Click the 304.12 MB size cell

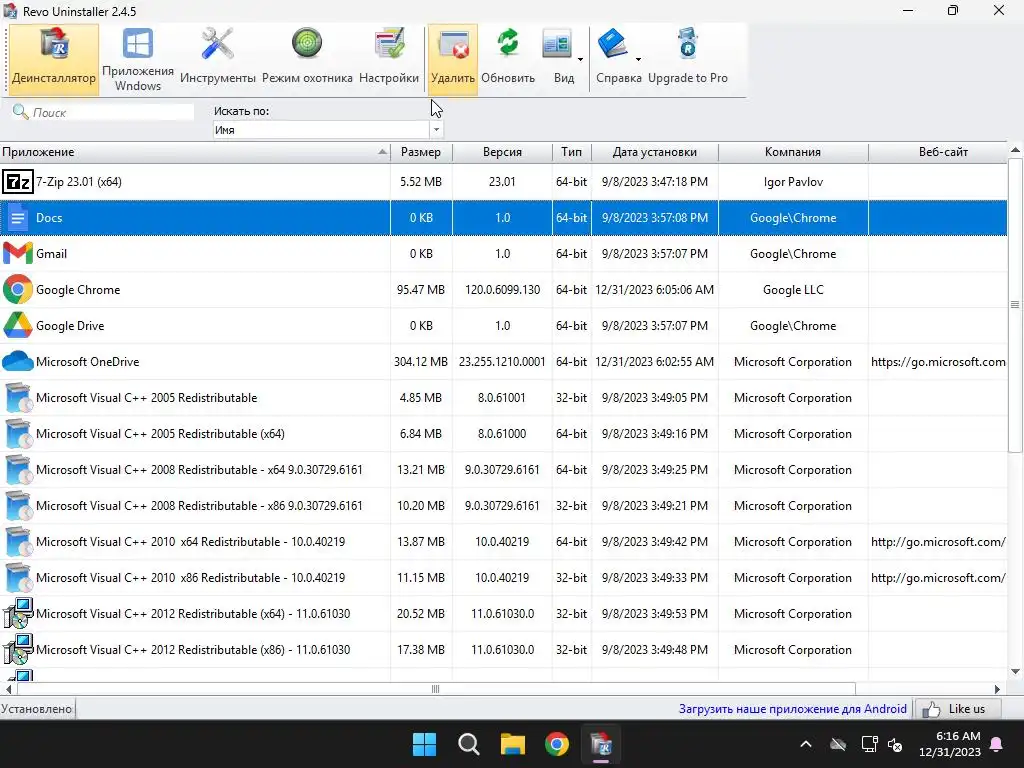pyautogui.click(x=421, y=361)
